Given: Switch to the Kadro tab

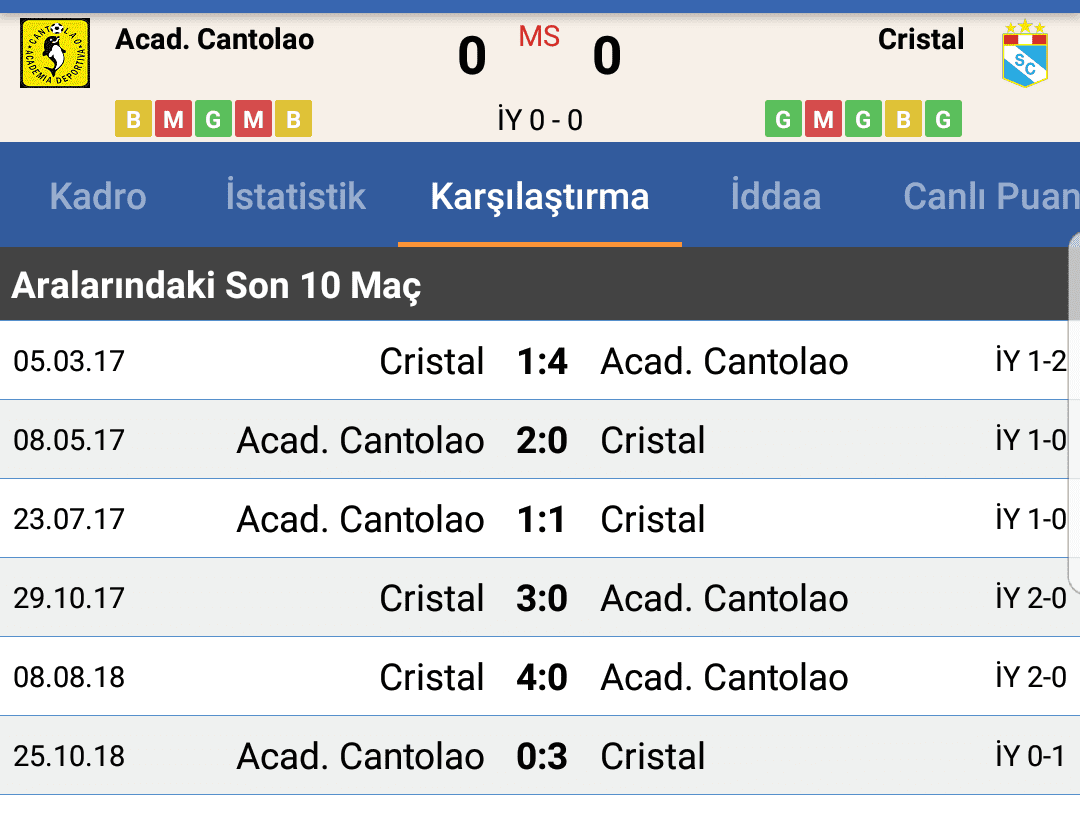Looking at the screenshot, I should pos(98,196).
